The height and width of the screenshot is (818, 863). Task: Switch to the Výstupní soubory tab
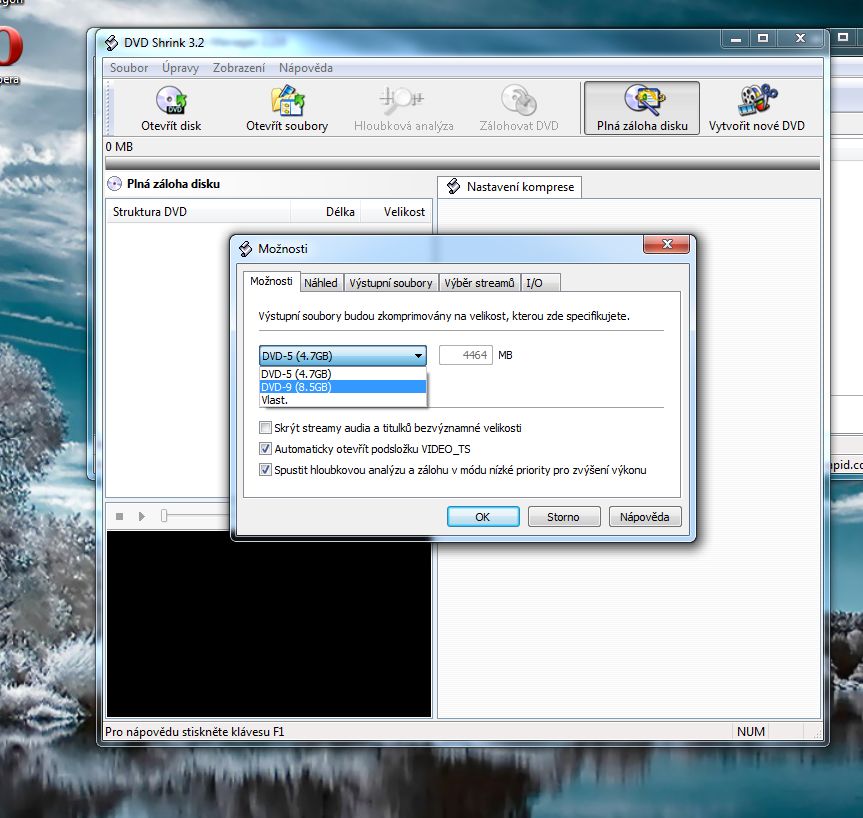click(391, 283)
